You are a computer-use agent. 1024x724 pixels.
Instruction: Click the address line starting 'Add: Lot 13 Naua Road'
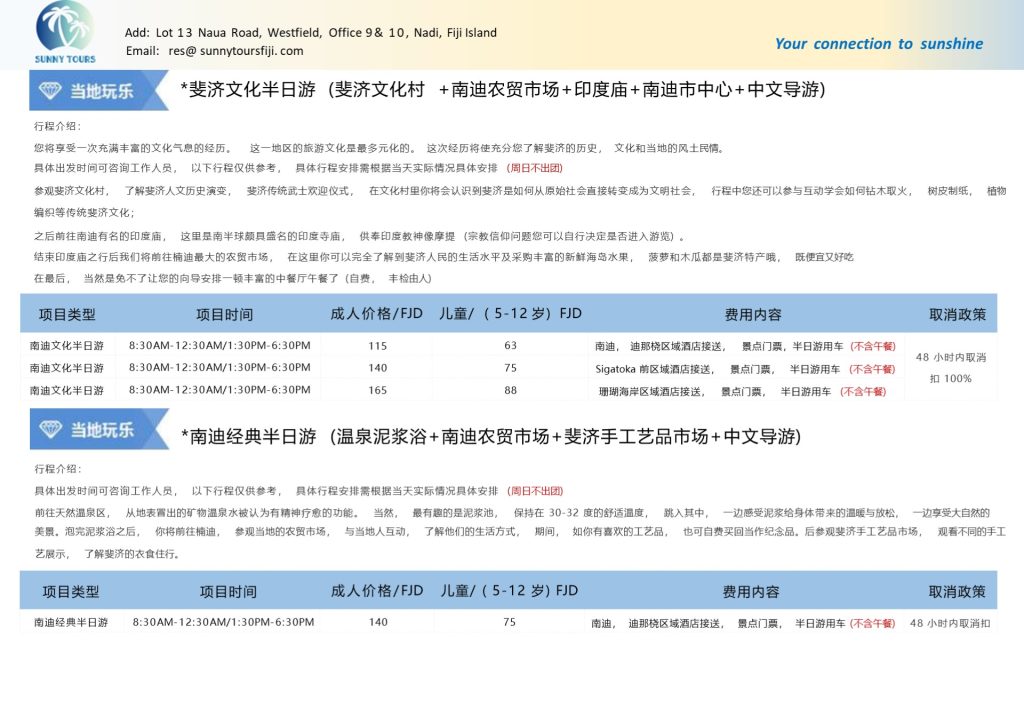(x=311, y=33)
